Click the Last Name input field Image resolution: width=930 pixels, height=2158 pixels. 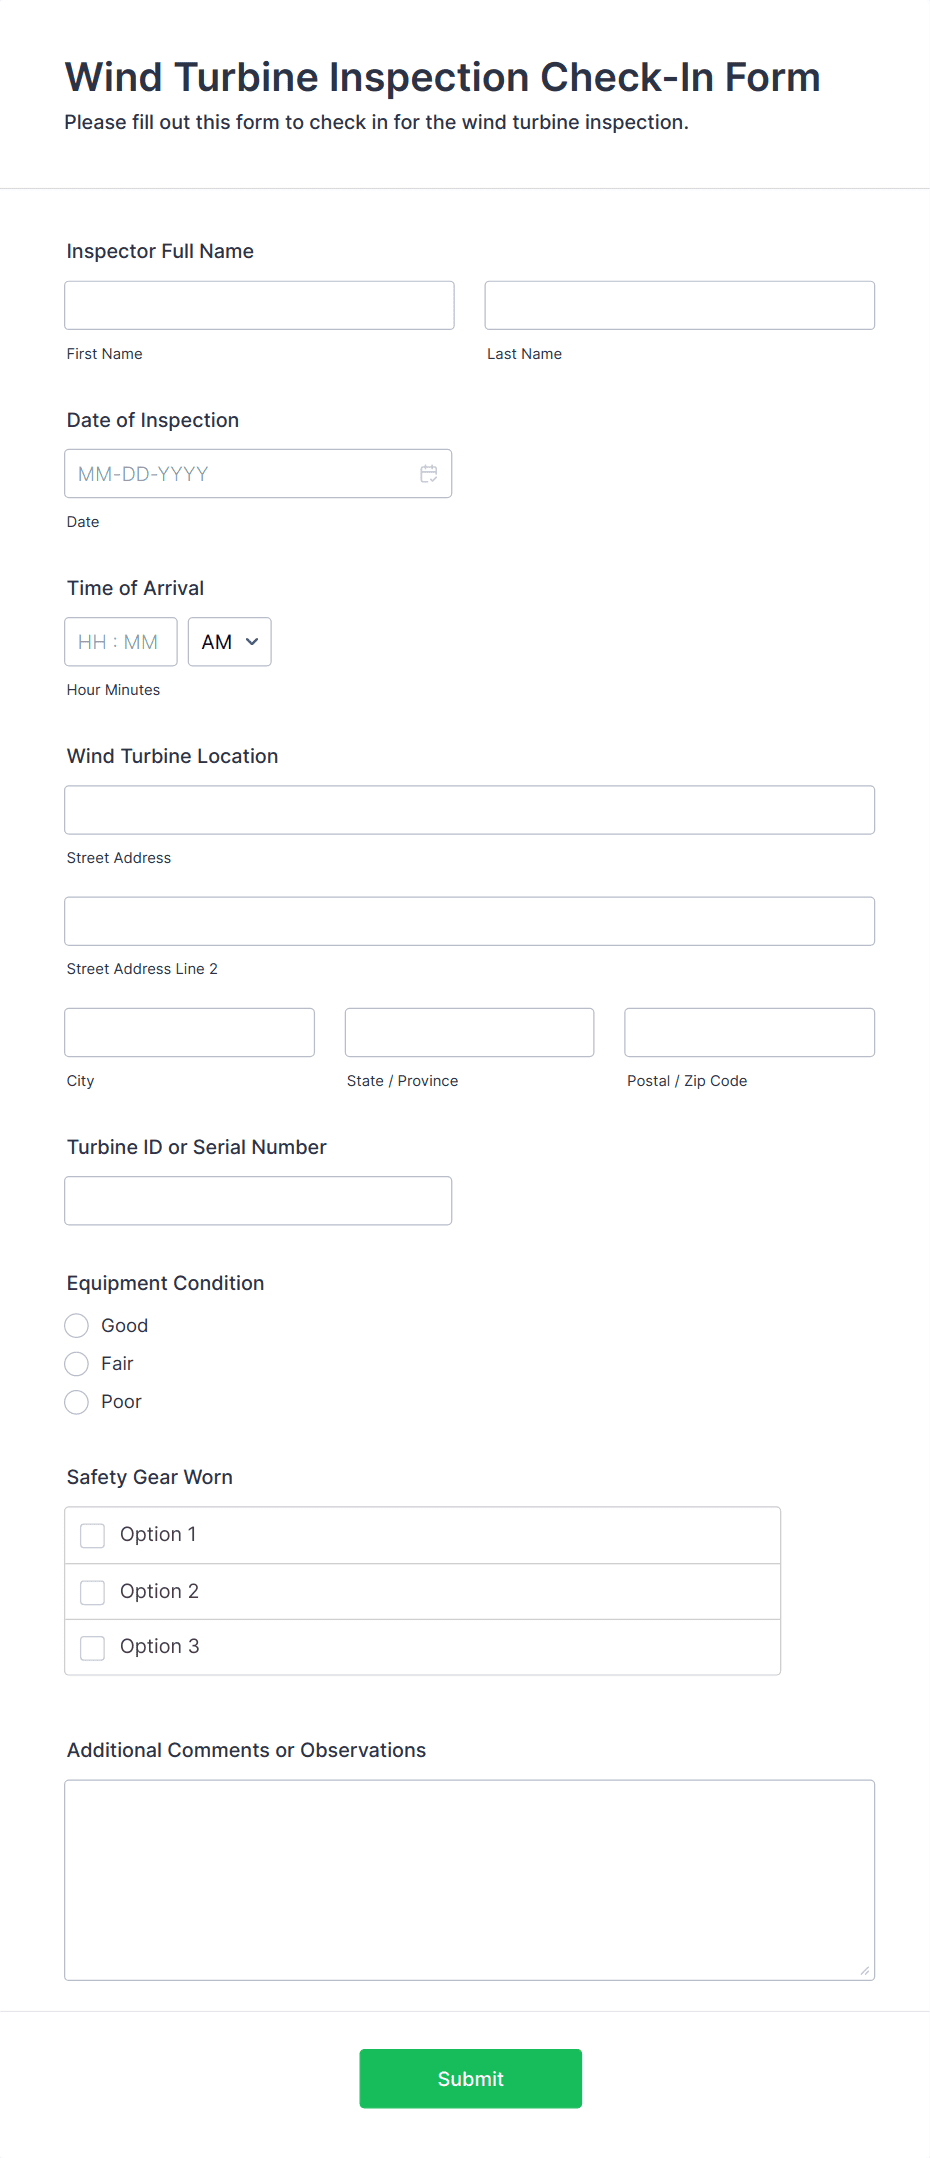point(679,305)
